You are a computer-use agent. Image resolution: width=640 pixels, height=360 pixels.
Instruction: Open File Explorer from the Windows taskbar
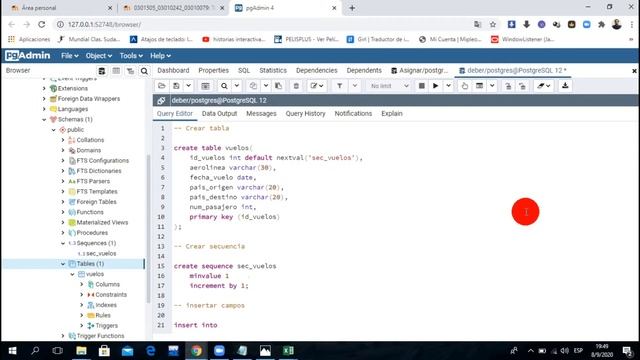81,351
